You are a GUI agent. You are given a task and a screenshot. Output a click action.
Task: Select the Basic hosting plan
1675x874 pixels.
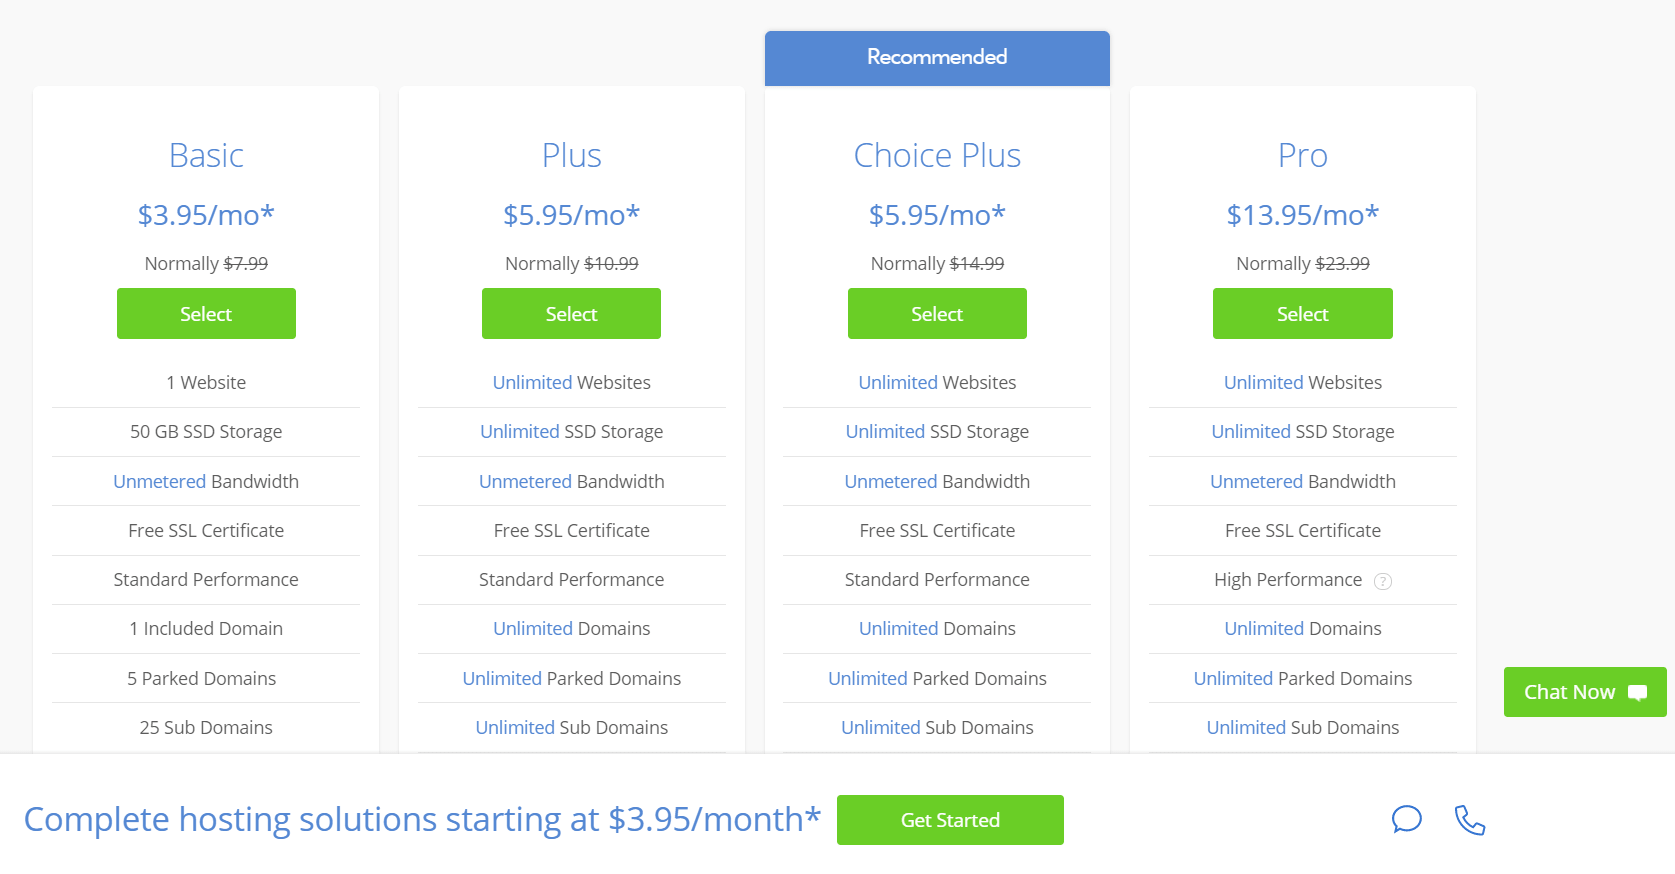(x=206, y=313)
